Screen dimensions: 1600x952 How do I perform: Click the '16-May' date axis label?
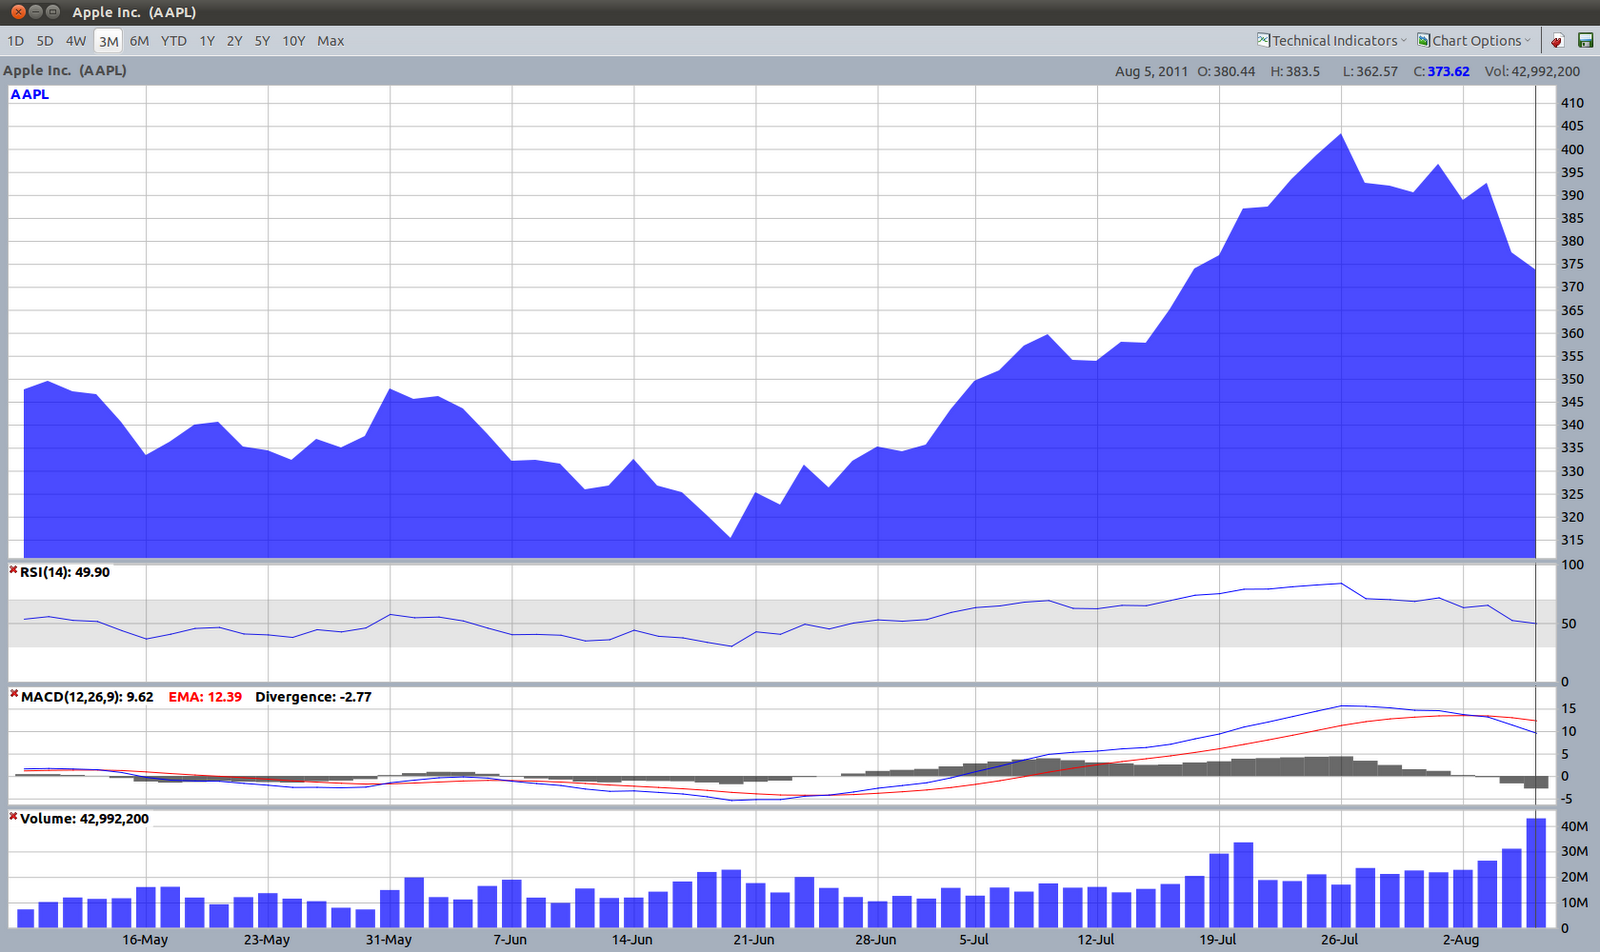[x=145, y=940]
